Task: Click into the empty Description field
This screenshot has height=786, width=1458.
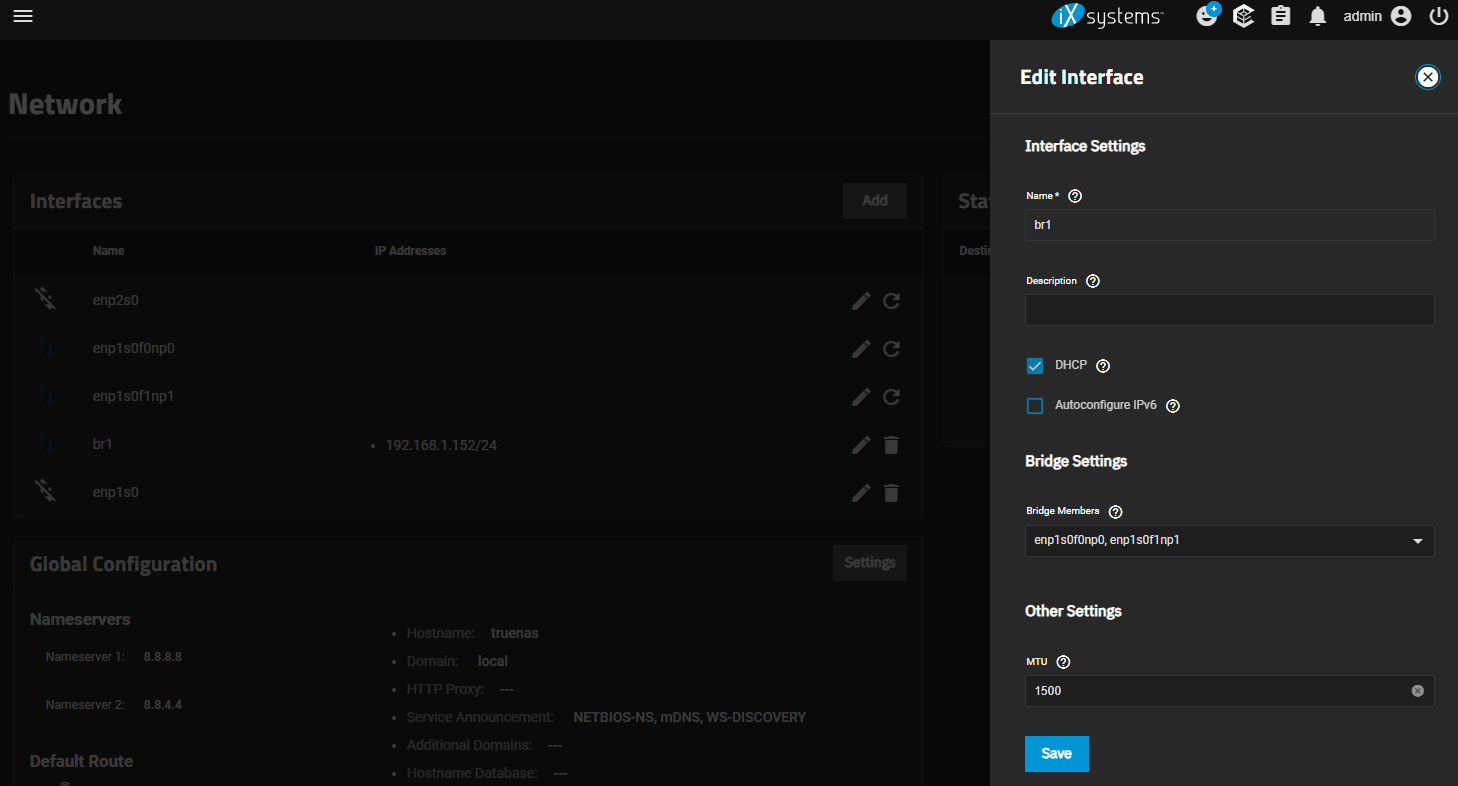Action: click(x=1230, y=310)
